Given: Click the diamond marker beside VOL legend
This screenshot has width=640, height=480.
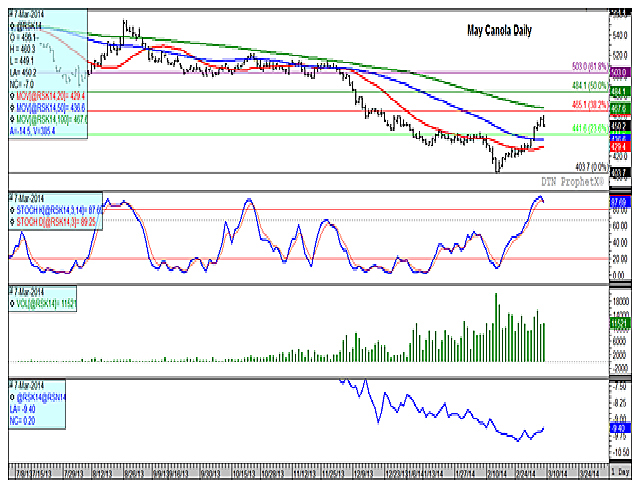Looking at the screenshot, I should click(12, 304).
